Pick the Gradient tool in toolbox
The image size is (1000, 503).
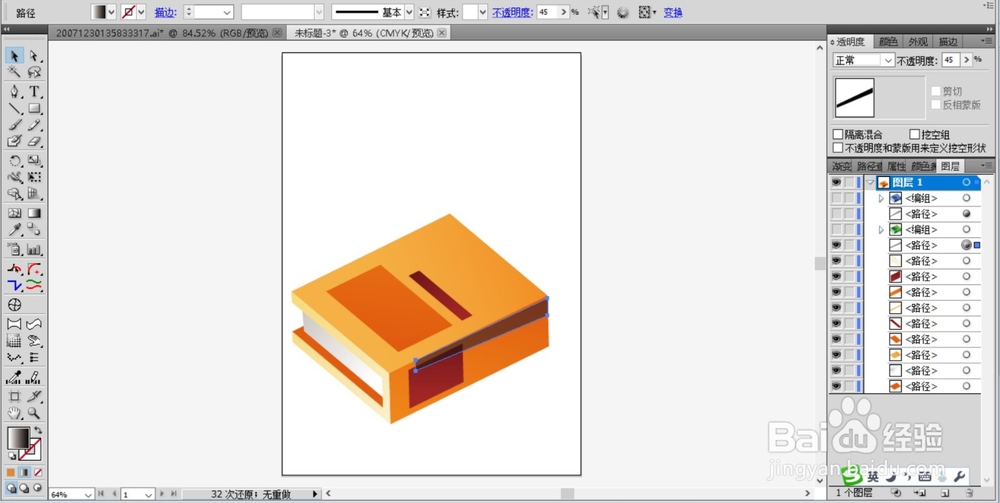[34, 213]
